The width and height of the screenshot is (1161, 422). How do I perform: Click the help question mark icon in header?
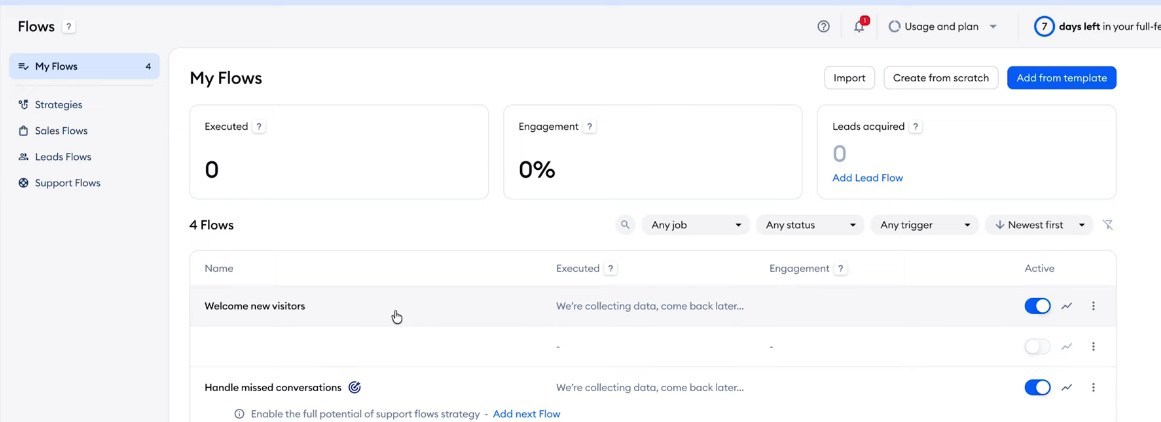point(823,27)
